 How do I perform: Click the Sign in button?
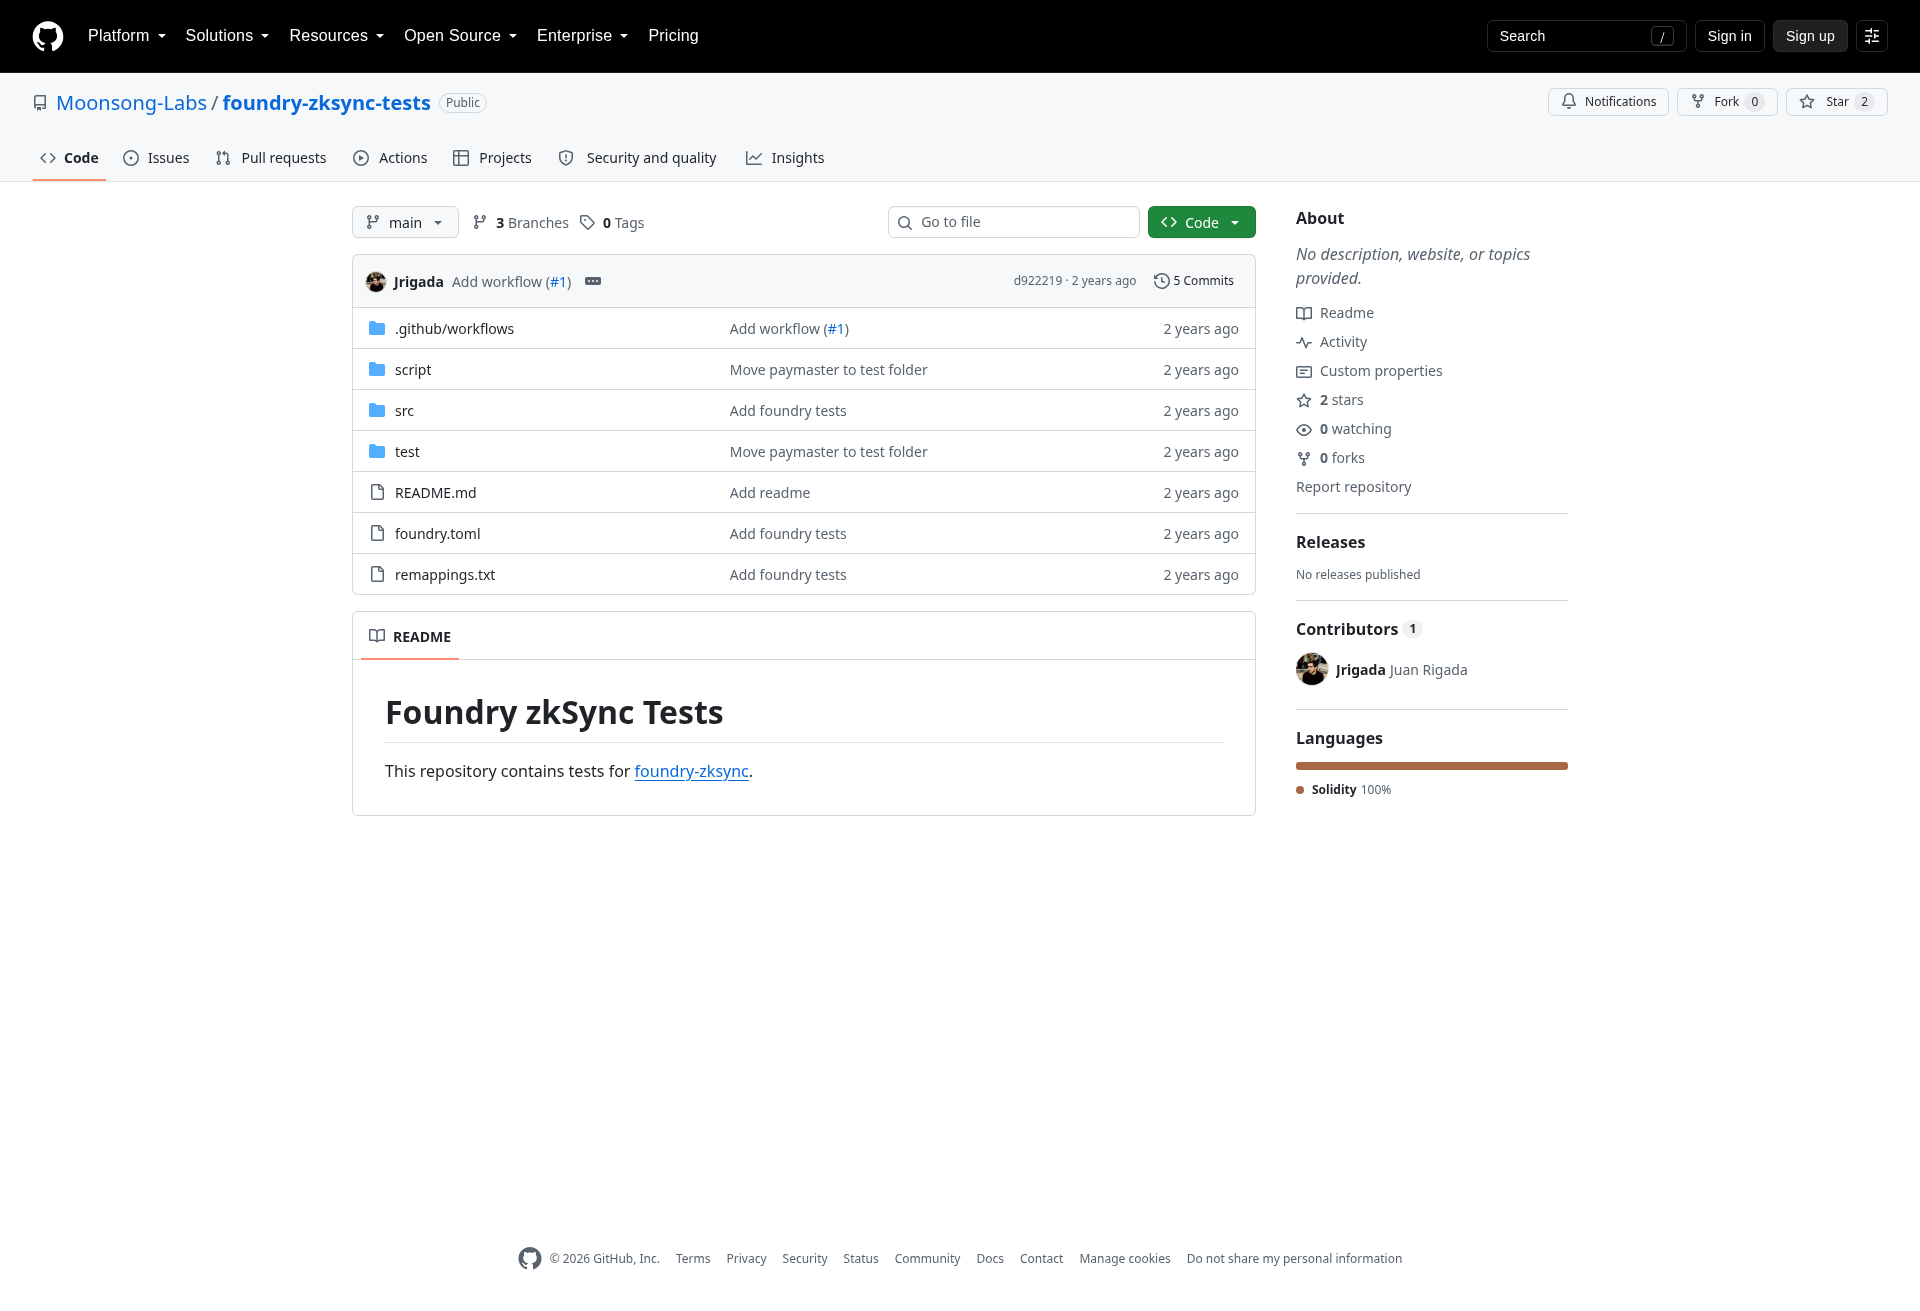(x=1729, y=36)
